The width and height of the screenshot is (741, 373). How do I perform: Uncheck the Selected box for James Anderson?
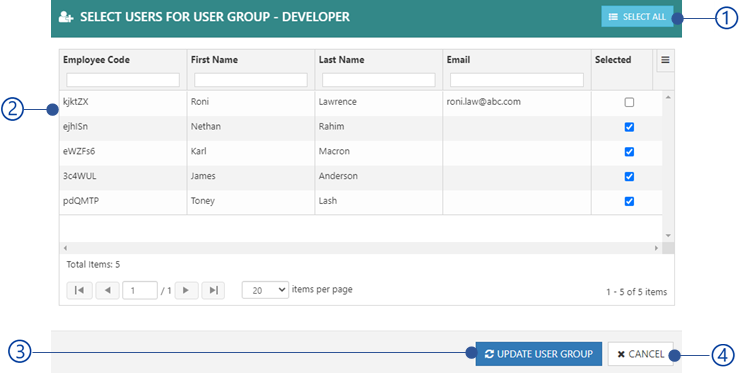(x=629, y=176)
